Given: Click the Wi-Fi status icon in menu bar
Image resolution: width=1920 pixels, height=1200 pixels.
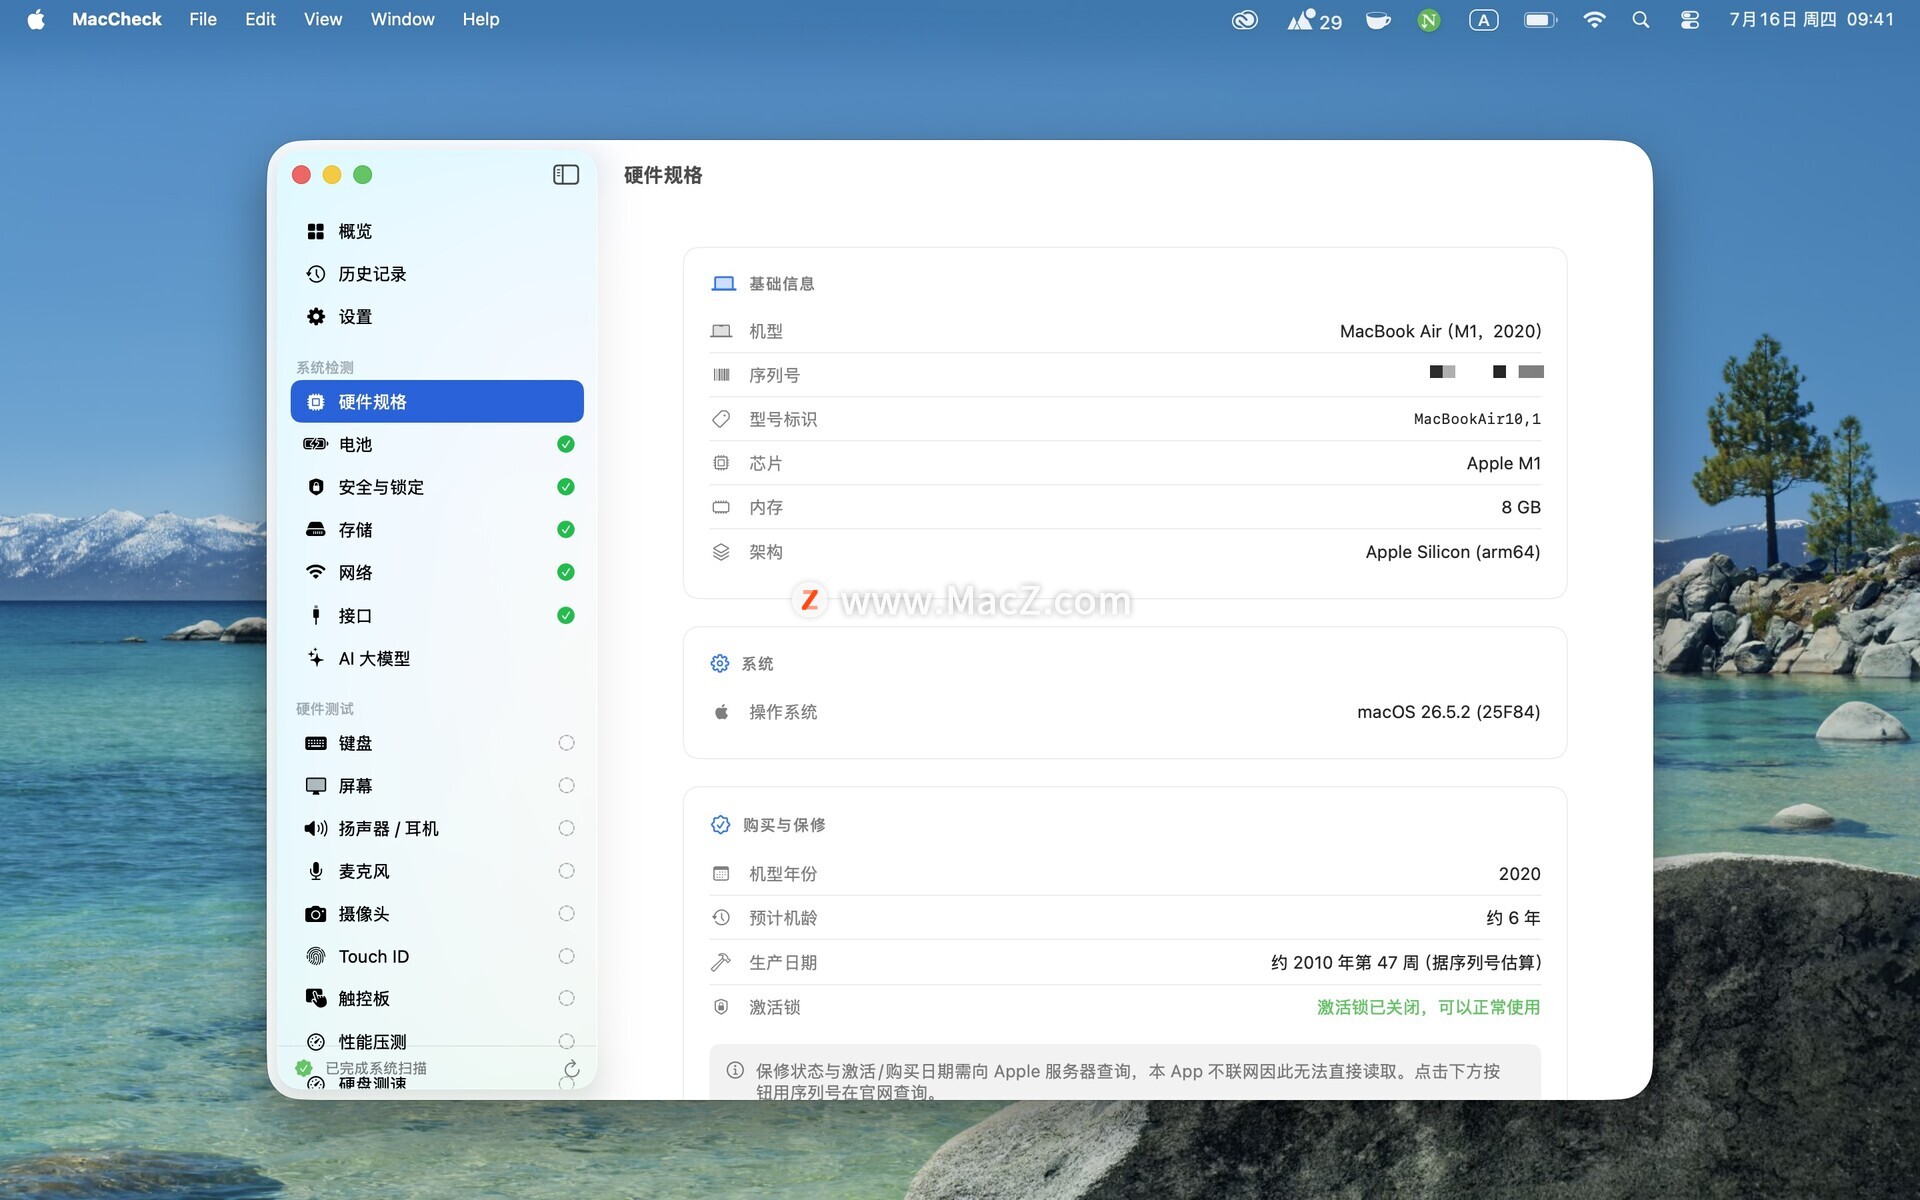Looking at the screenshot, I should (x=1594, y=19).
